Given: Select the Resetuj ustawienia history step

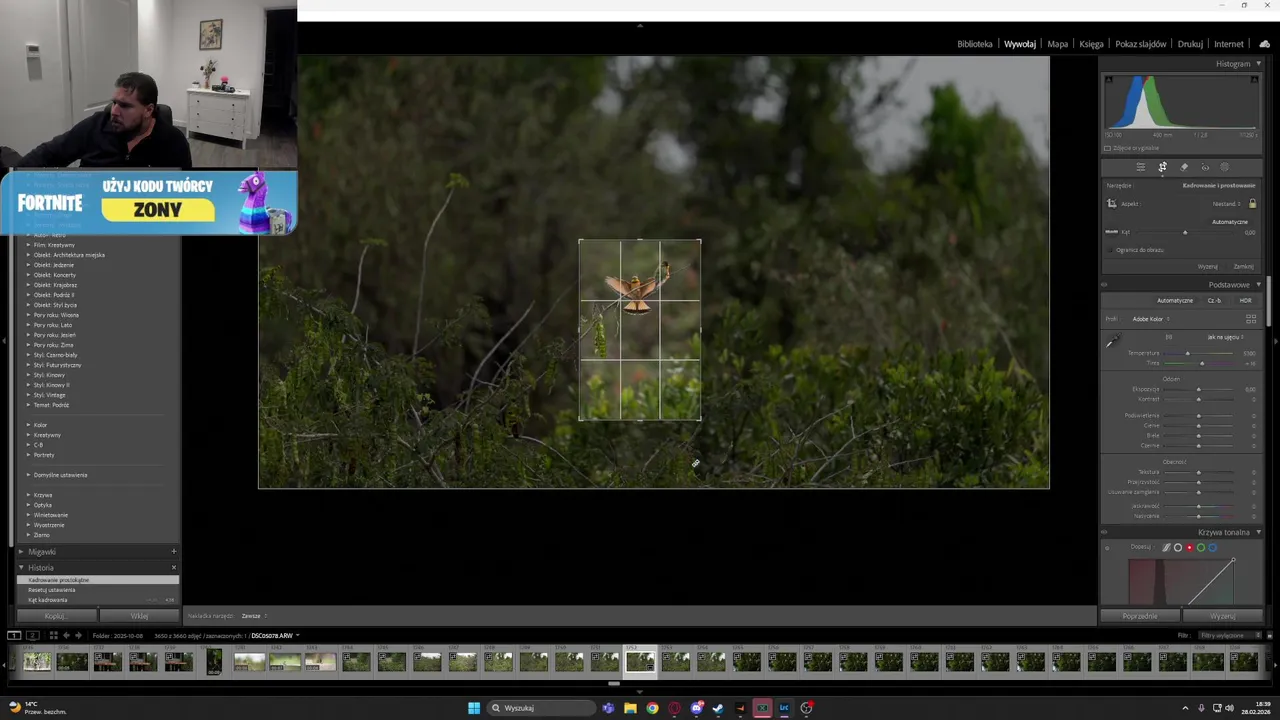Looking at the screenshot, I should pyautogui.click(x=98, y=590).
